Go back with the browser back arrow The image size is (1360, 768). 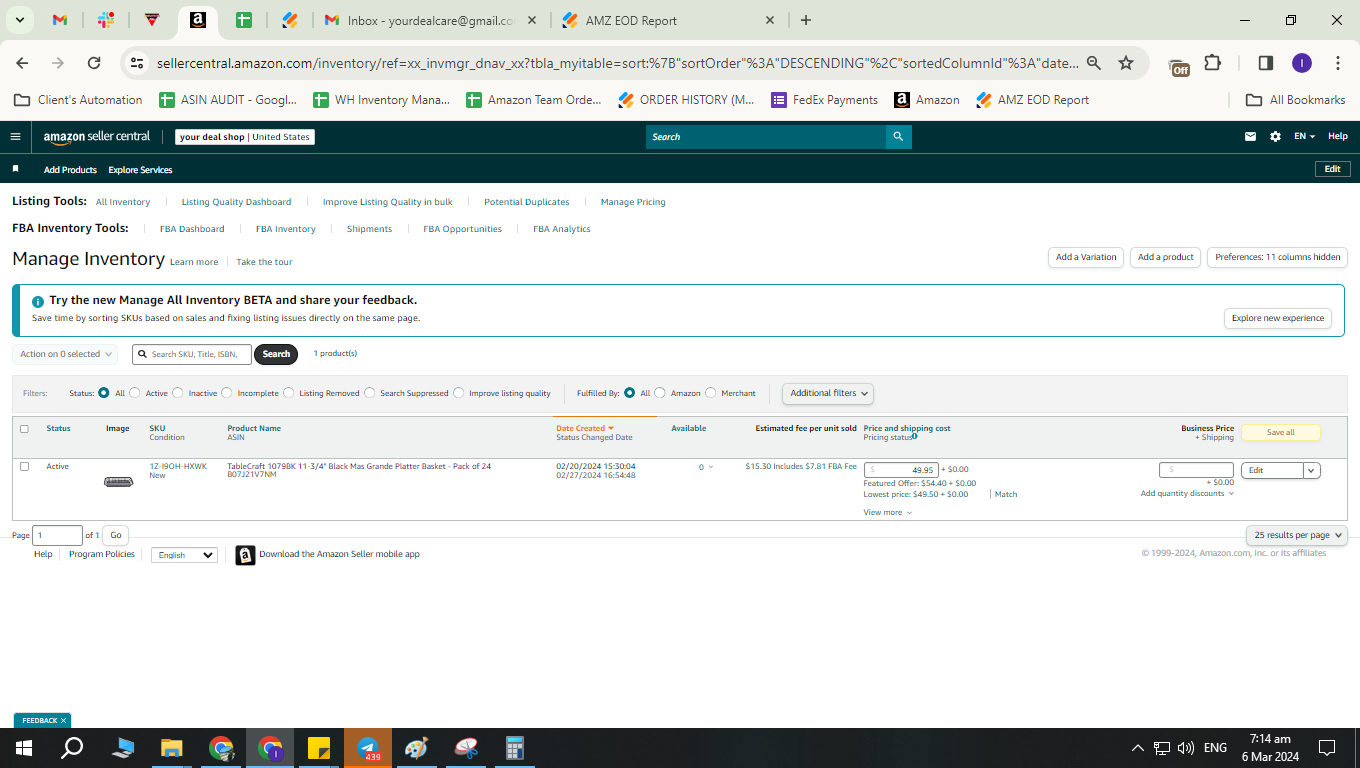(x=23, y=63)
